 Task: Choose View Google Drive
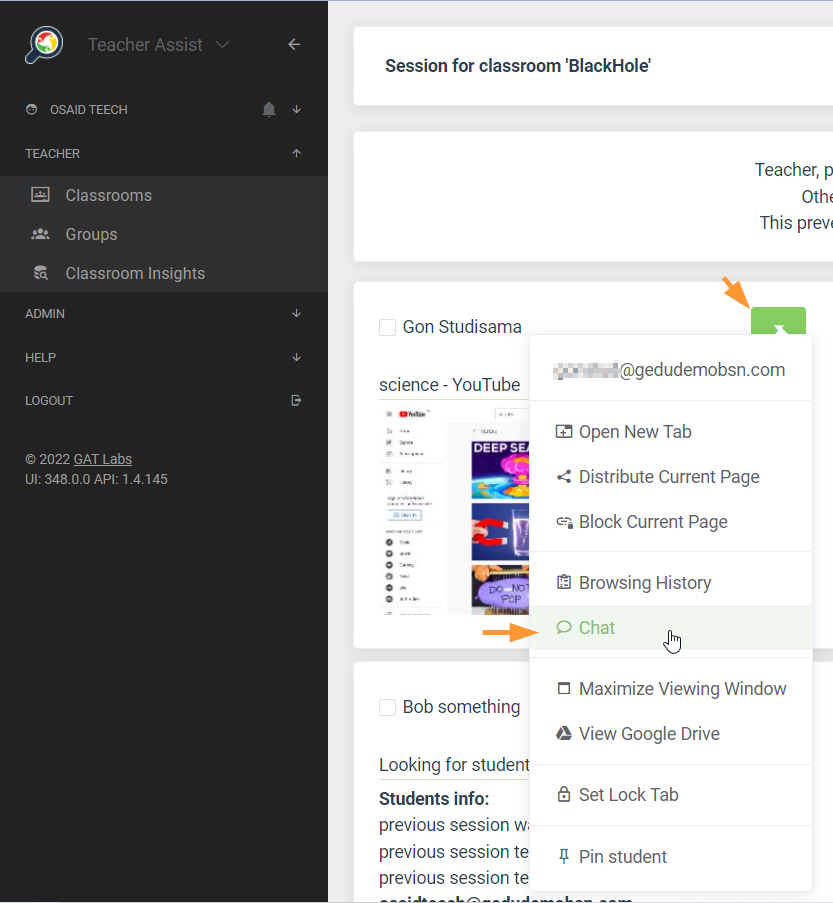pos(670,733)
